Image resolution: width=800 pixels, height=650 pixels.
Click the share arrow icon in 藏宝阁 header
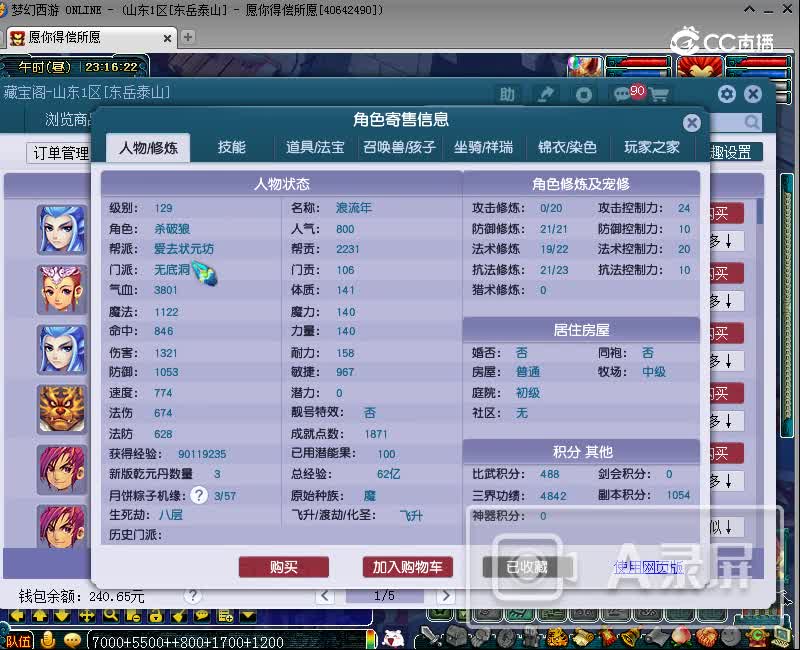[546, 94]
